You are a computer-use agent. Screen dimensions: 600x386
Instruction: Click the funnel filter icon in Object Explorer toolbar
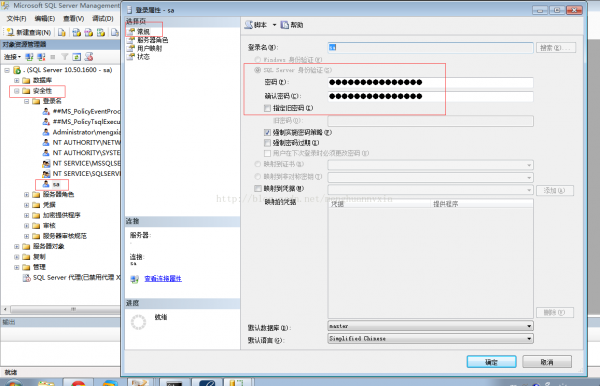point(65,57)
